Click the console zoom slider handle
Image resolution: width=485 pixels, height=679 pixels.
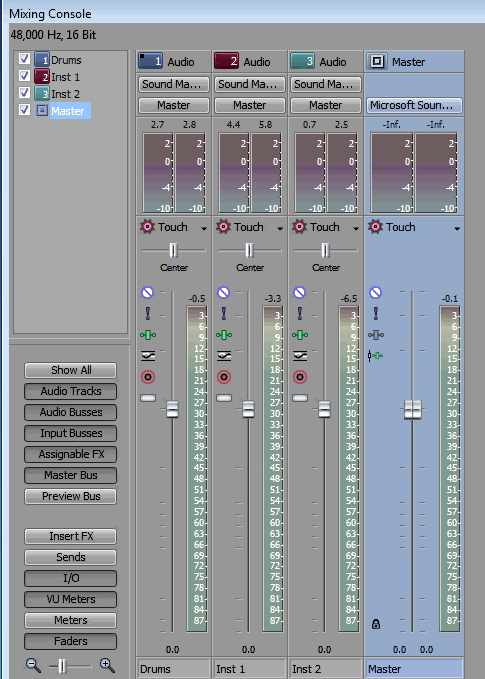62,666
